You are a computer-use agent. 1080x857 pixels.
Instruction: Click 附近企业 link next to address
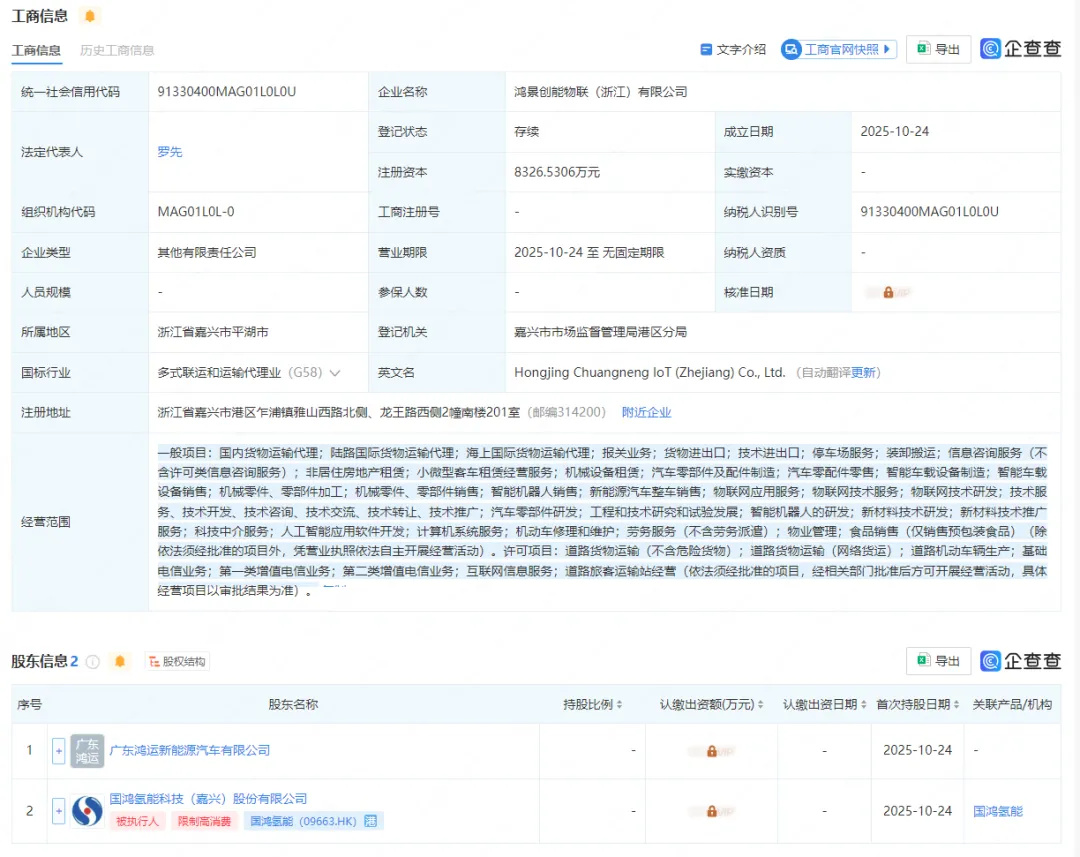646,412
